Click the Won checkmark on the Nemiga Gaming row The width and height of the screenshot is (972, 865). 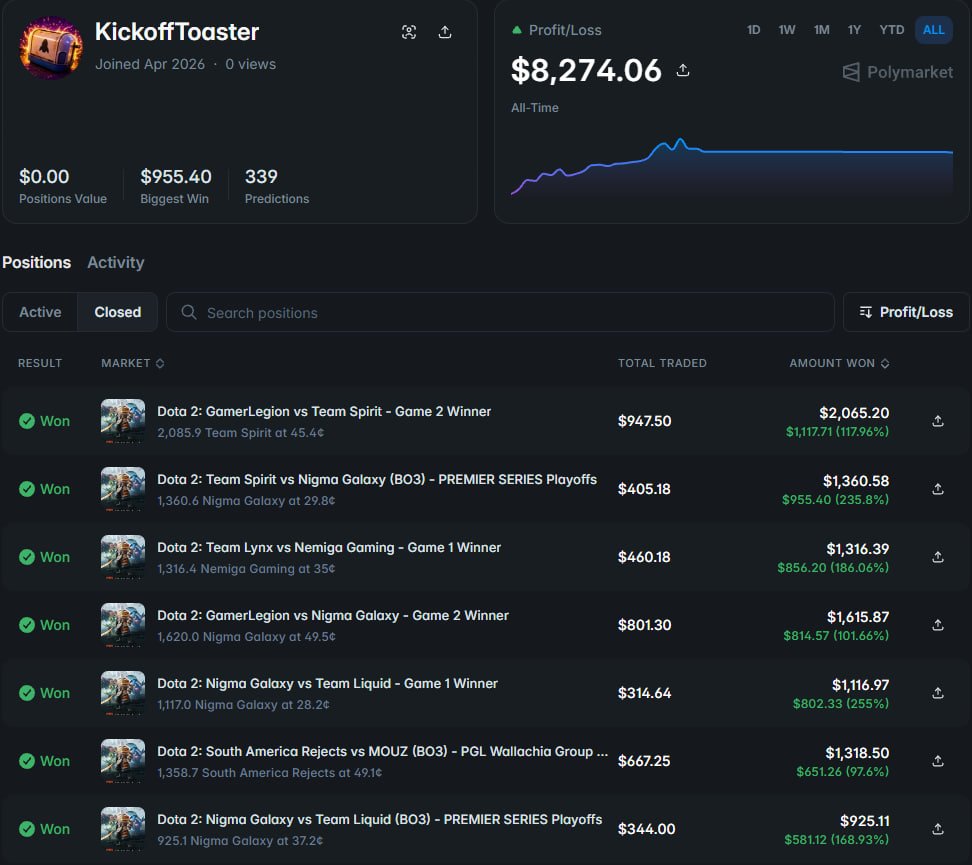click(x=27, y=557)
